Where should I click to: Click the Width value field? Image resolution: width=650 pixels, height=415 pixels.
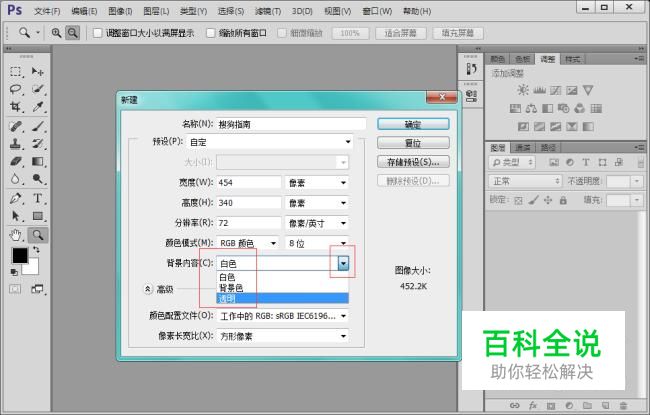(249, 183)
